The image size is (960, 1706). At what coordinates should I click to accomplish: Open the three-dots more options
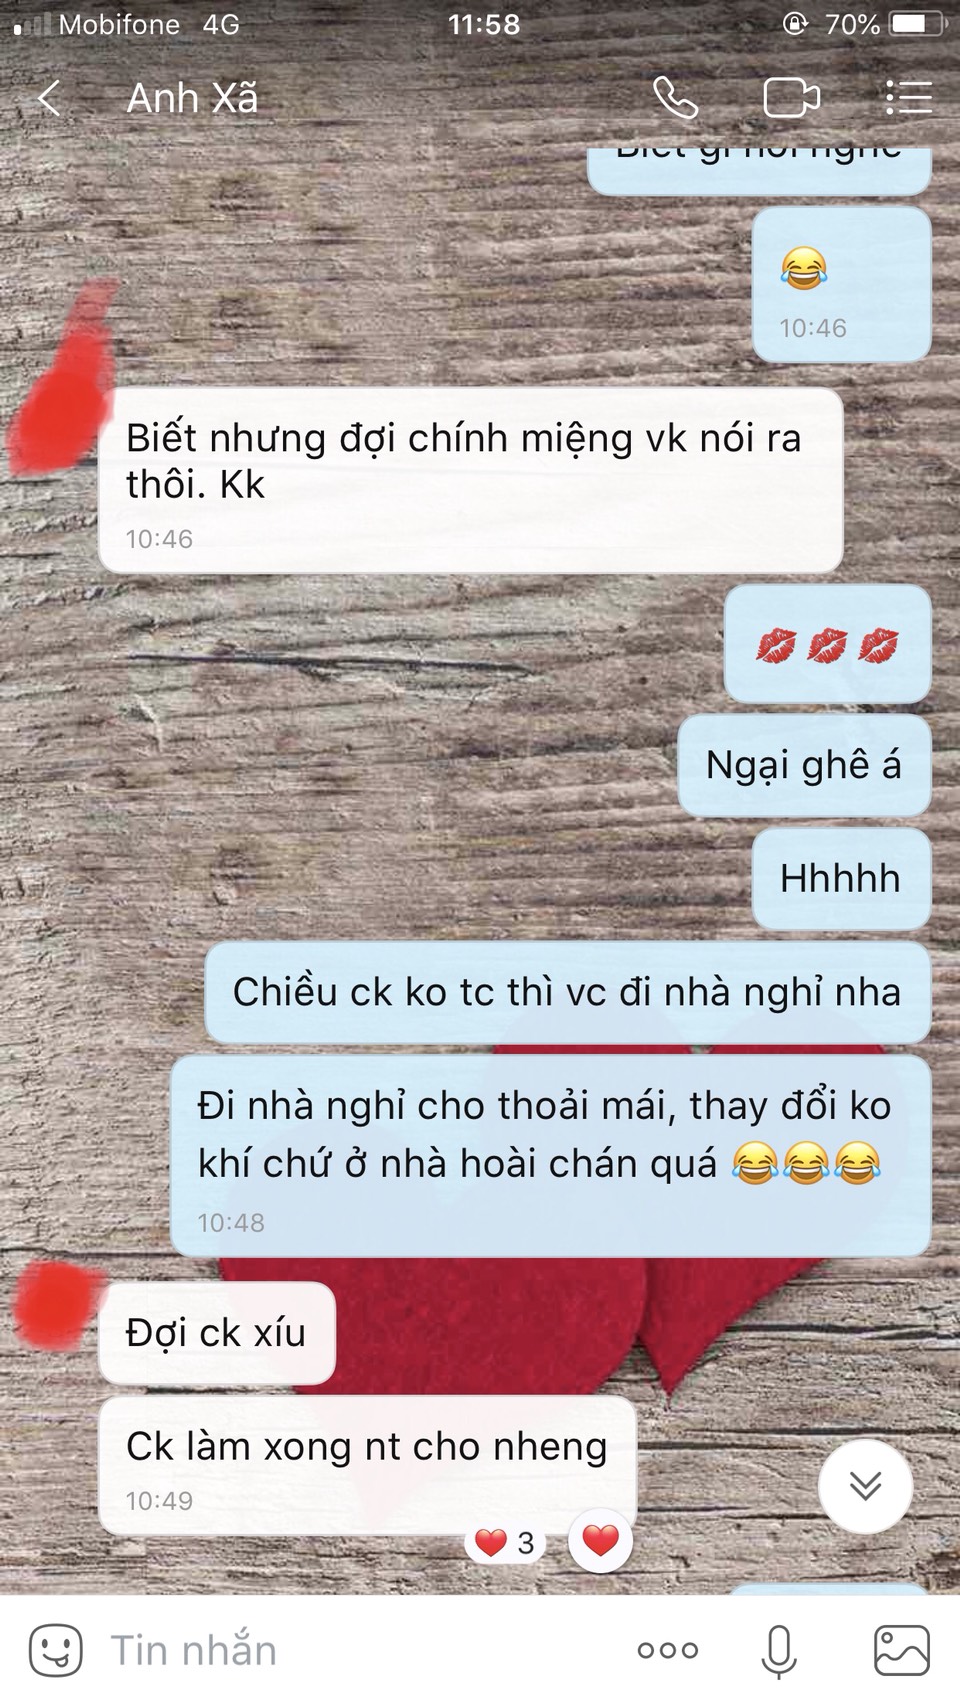click(668, 1651)
